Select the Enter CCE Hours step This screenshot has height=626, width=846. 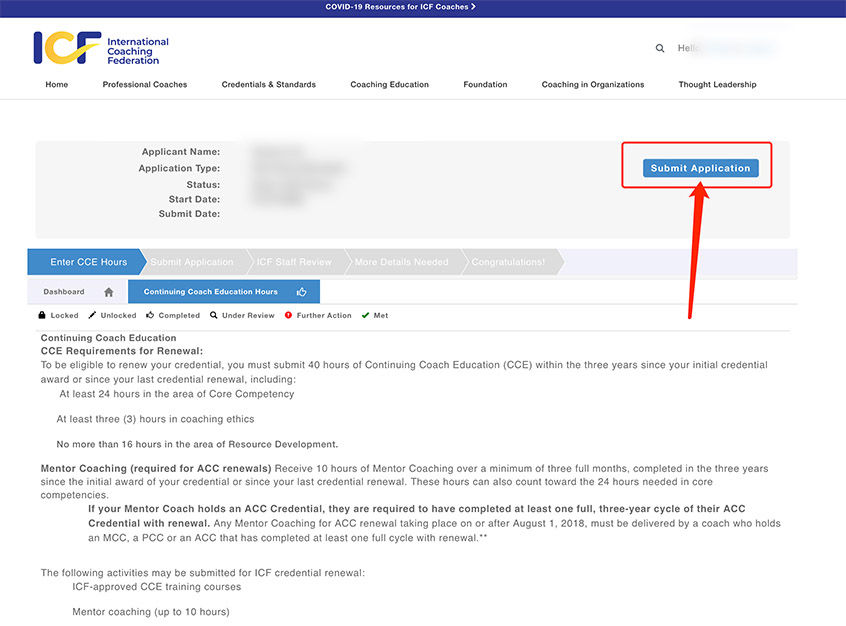(88, 262)
